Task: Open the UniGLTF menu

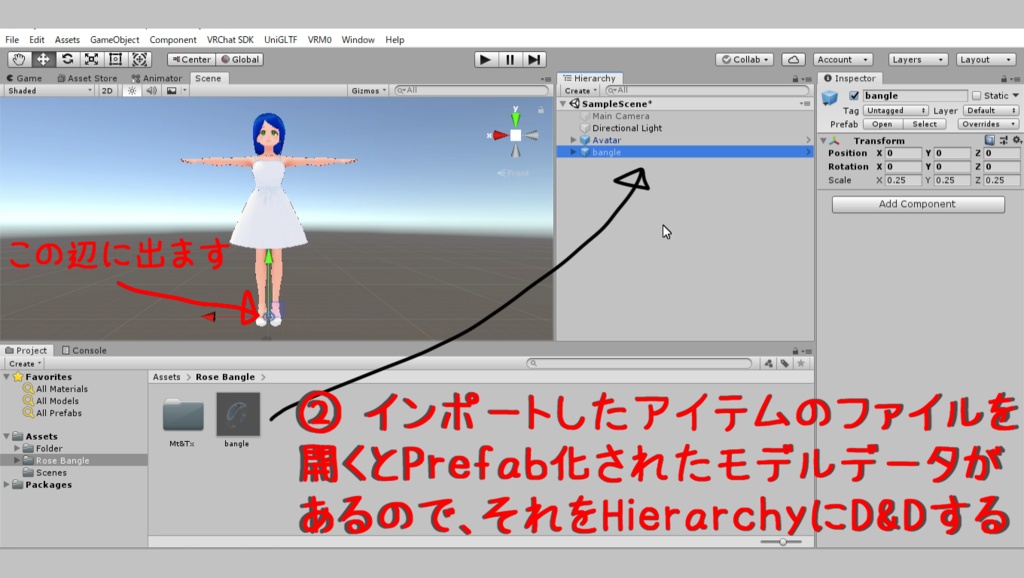Action: click(280, 40)
